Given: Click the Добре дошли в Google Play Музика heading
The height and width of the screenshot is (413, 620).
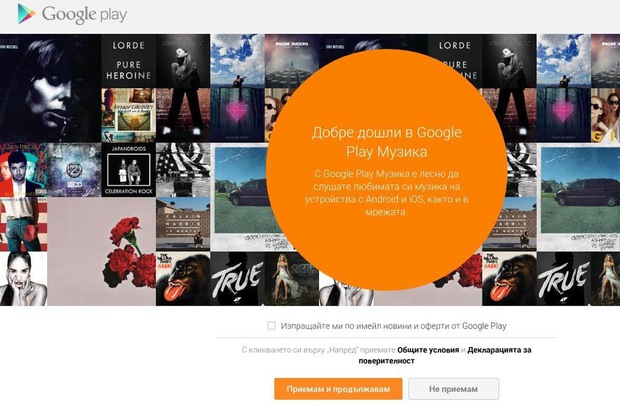Looking at the screenshot, I should [386, 142].
